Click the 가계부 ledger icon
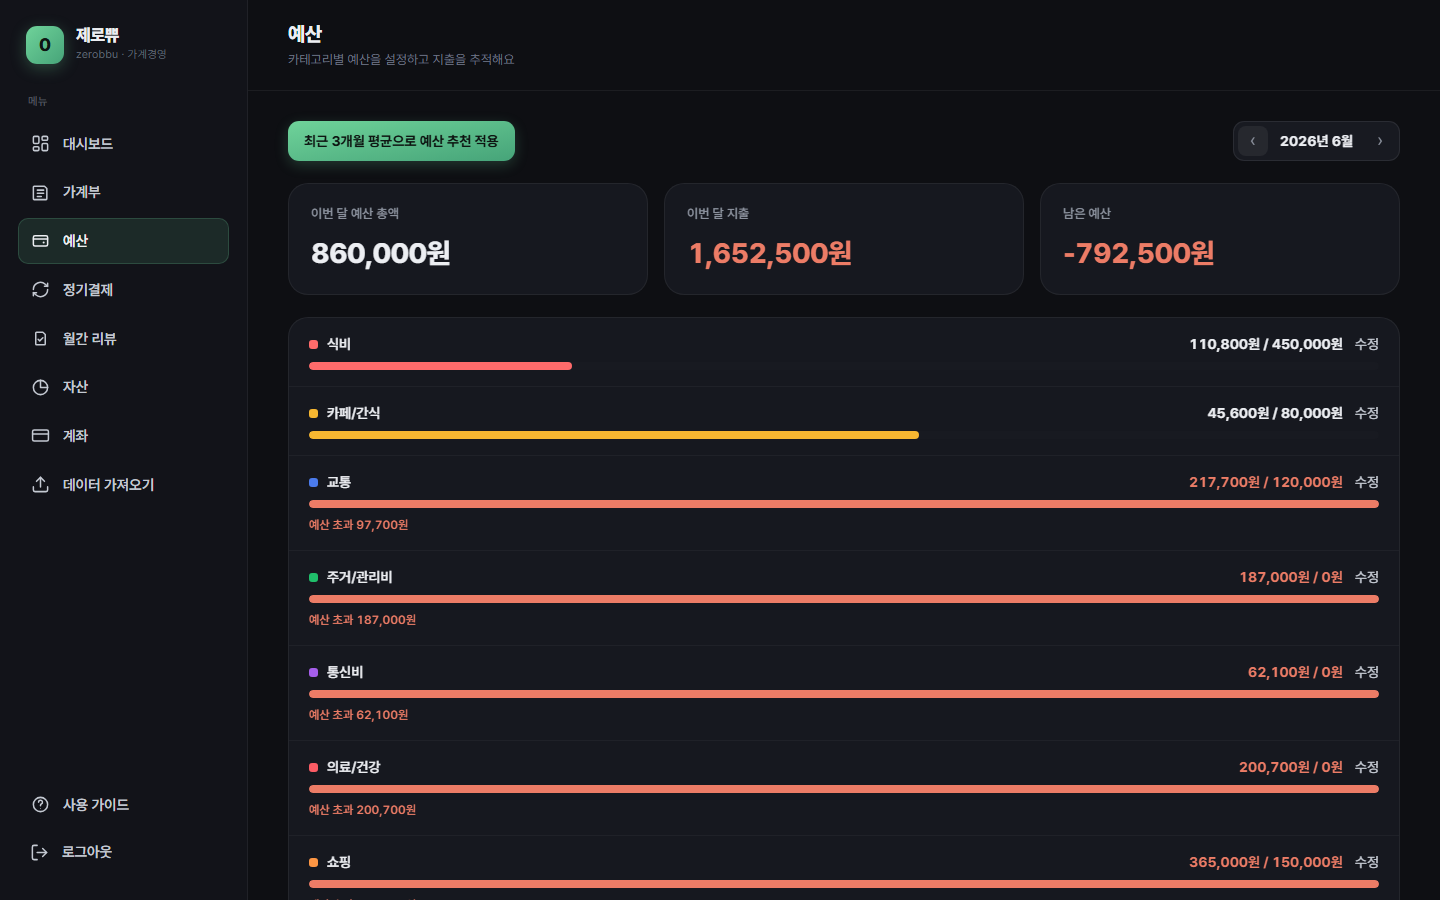This screenshot has width=1440, height=900. click(40, 192)
